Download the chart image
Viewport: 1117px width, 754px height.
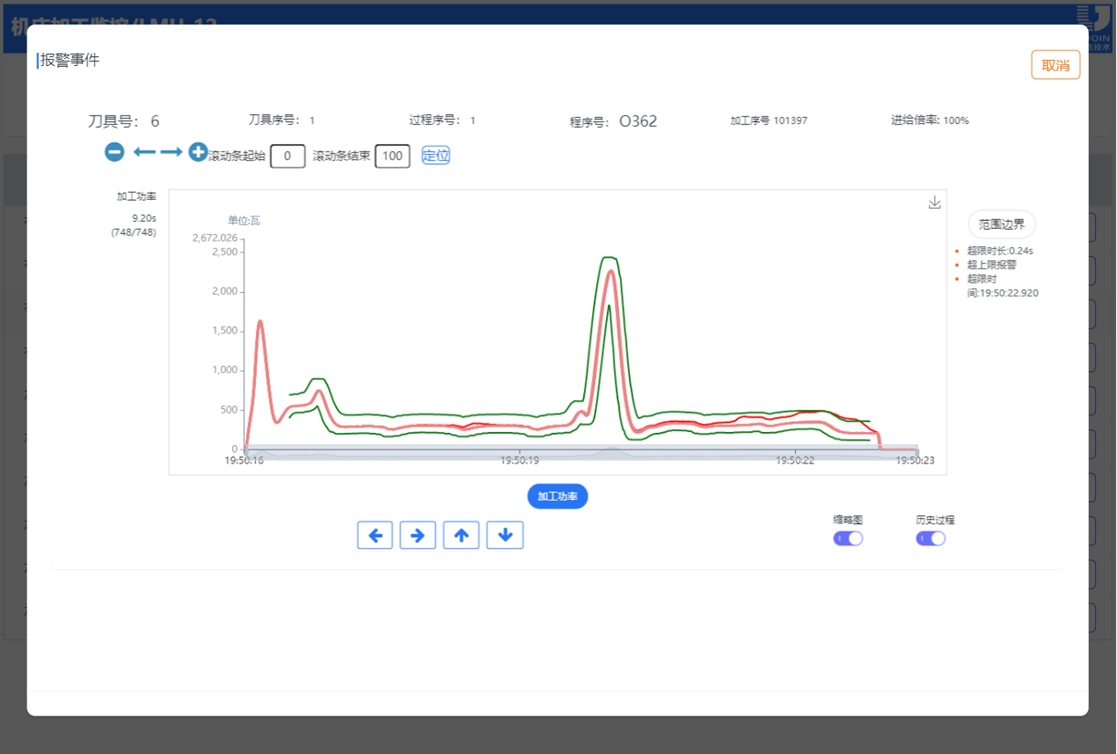[935, 203]
